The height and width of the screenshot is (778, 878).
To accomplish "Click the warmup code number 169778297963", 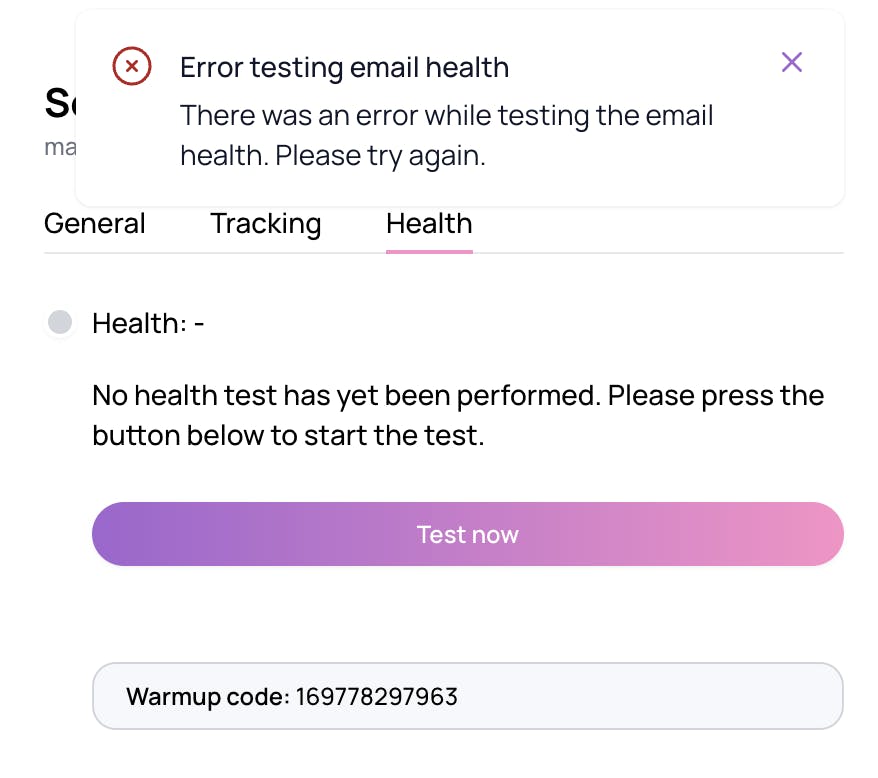I will pos(376,696).
